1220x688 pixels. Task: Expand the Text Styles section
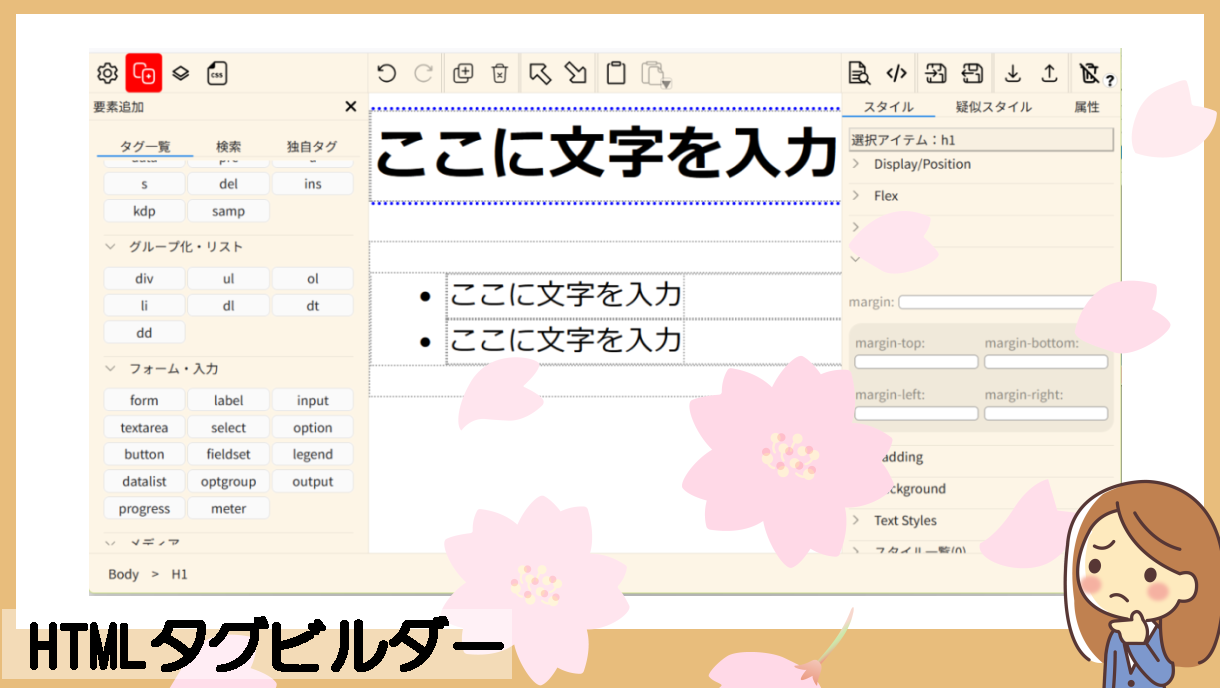[904, 520]
